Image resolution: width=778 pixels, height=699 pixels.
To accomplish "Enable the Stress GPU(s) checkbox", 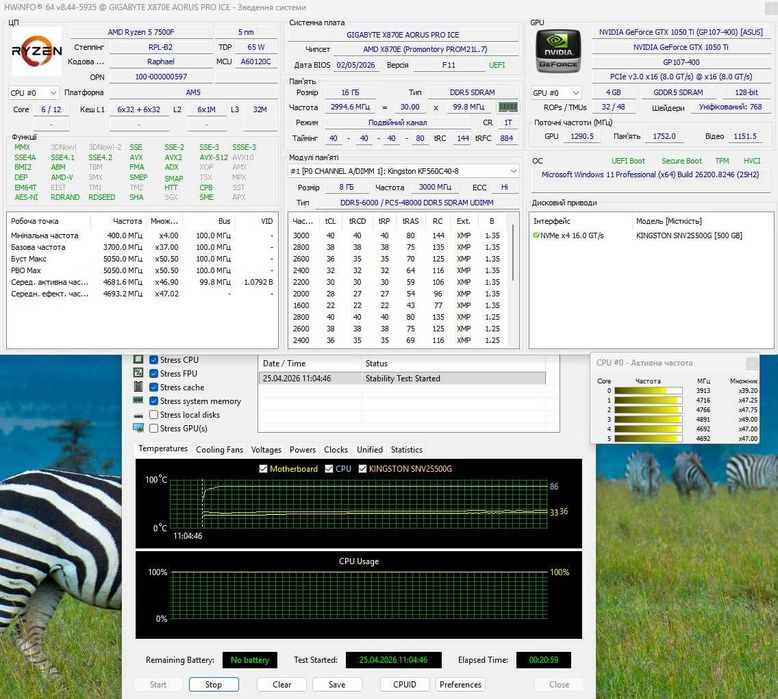I will click(x=154, y=428).
